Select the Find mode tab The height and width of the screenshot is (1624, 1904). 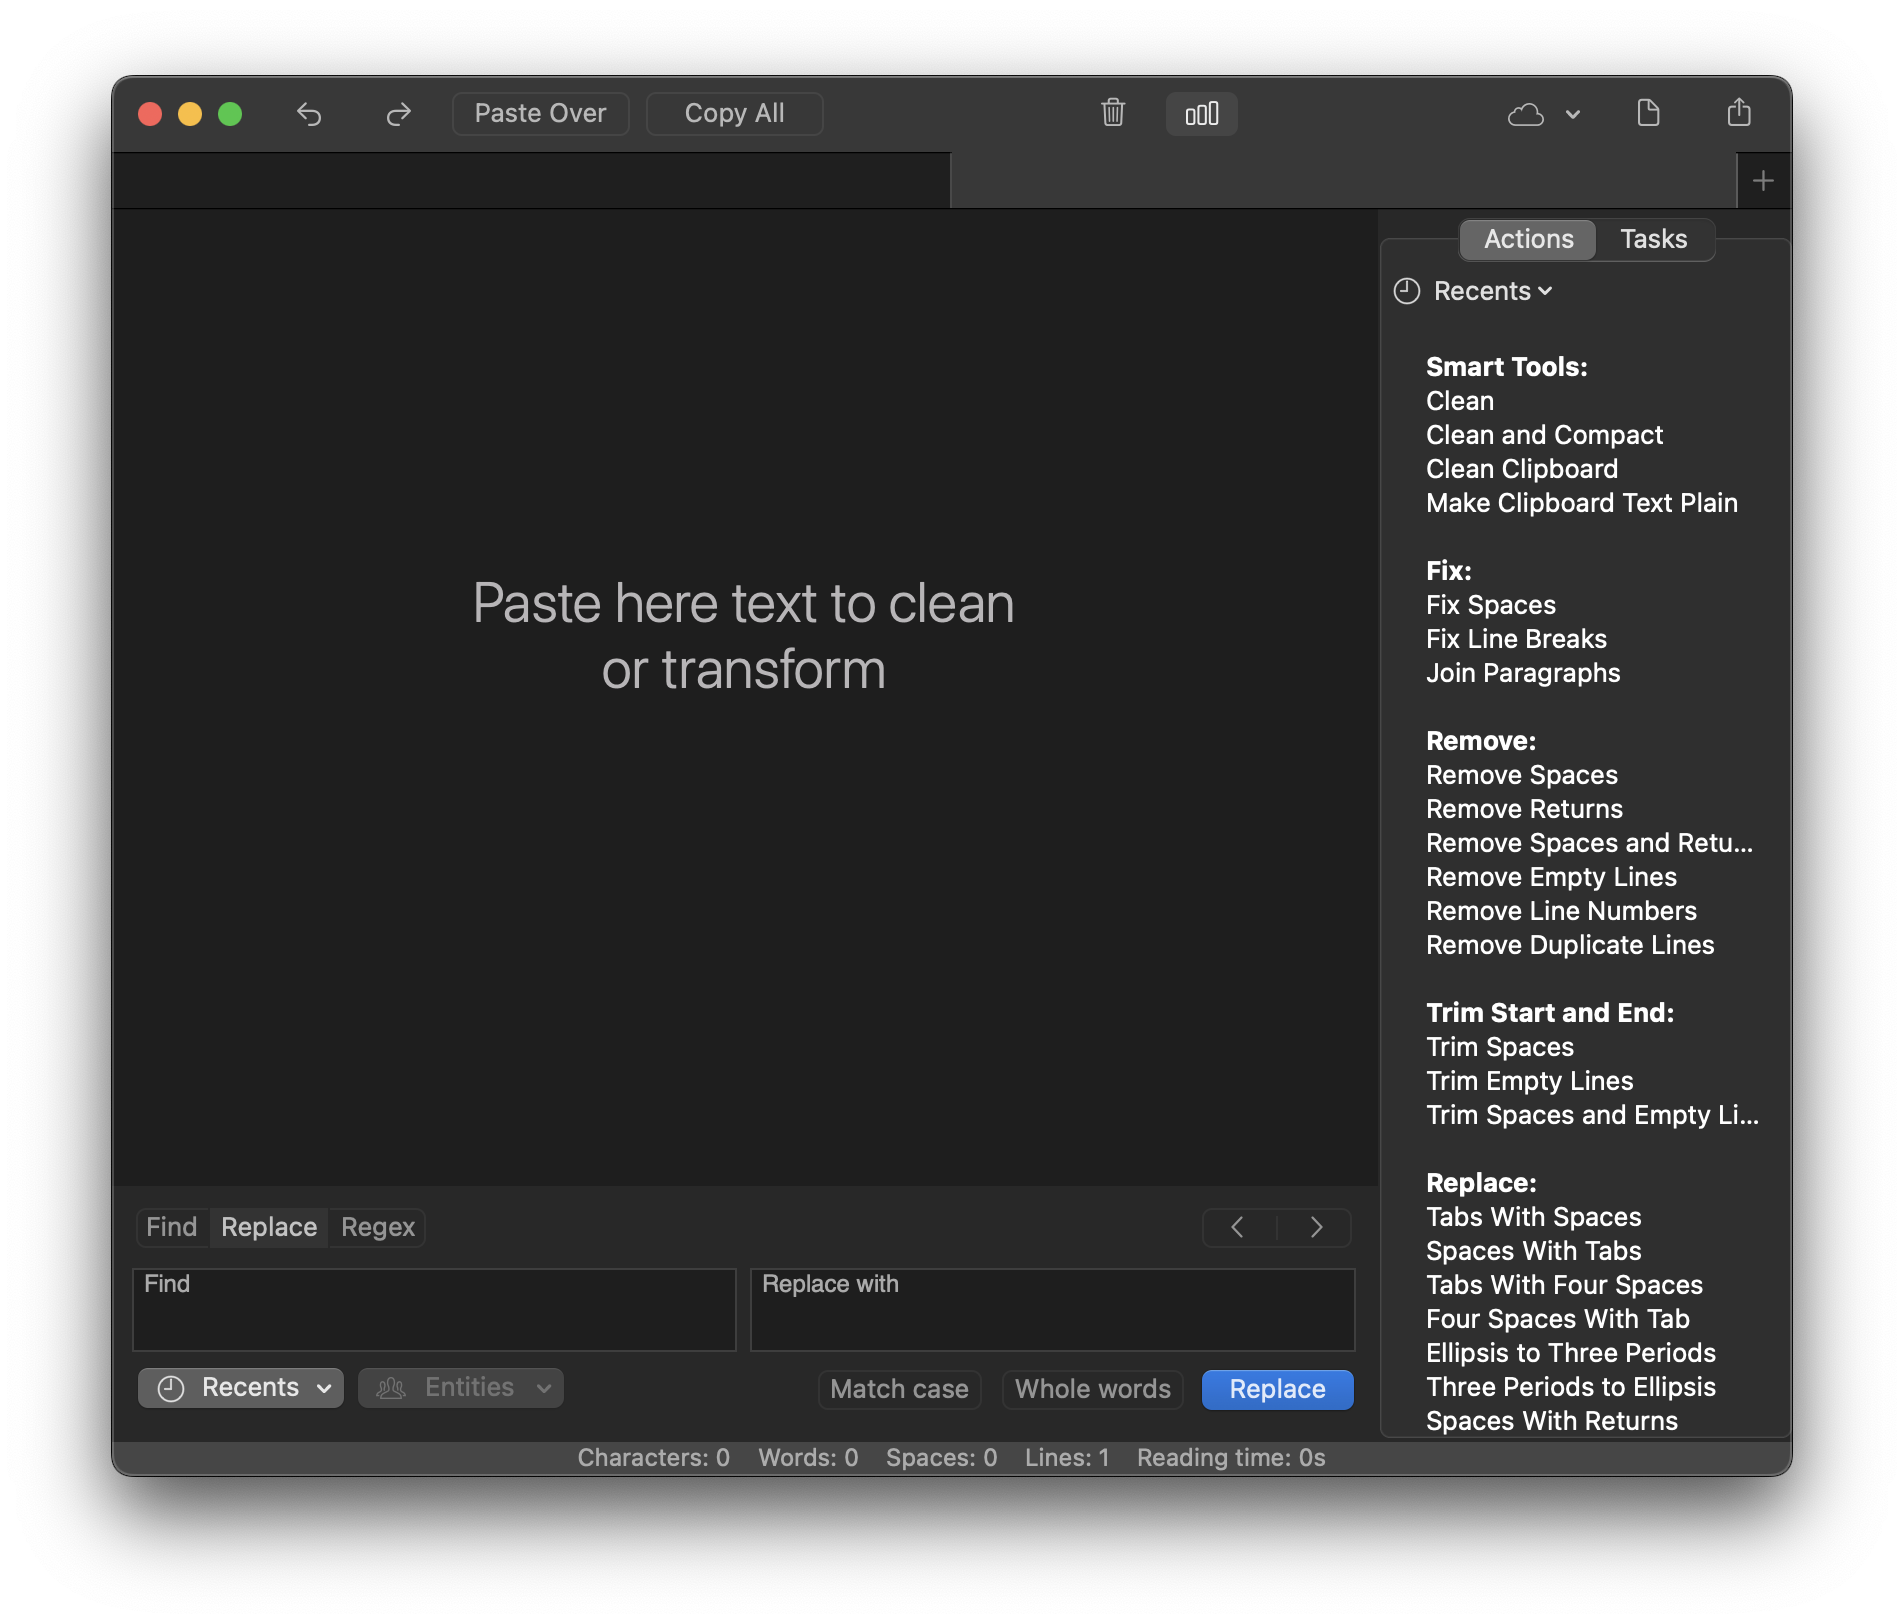pos(172,1227)
